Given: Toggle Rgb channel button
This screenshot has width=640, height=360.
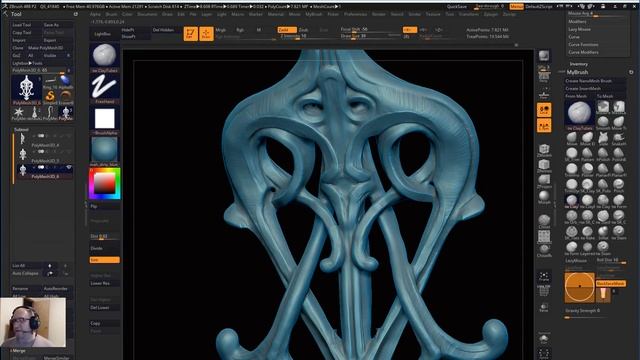Looking at the screenshot, I should [x=240, y=30].
